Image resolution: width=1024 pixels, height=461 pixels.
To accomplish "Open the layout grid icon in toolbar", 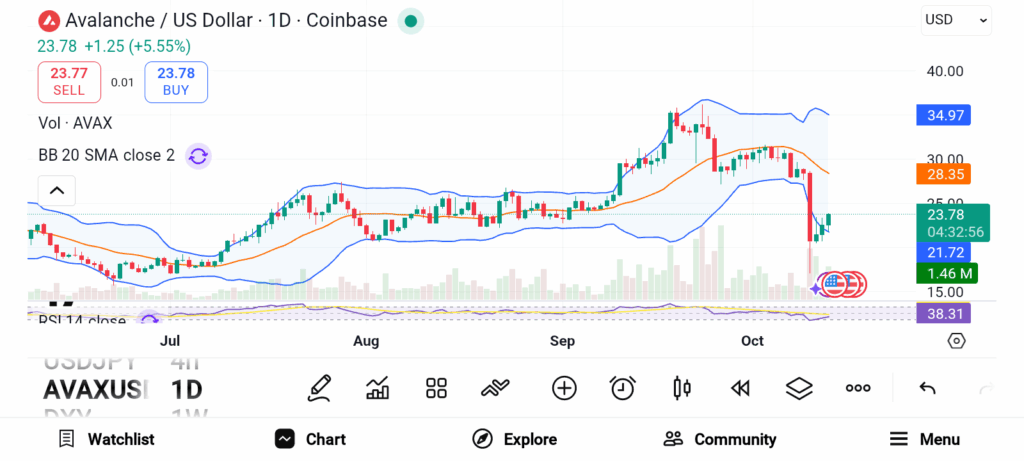I will (436, 388).
